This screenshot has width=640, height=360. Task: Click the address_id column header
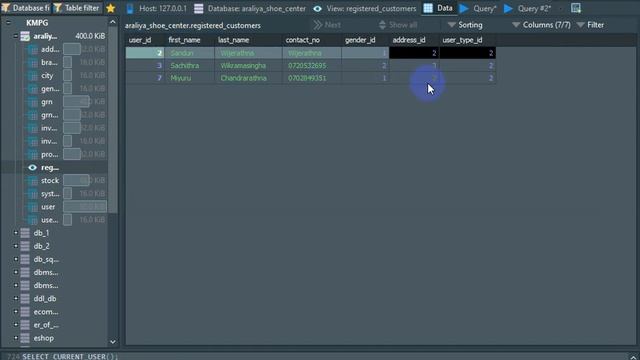[414, 40]
